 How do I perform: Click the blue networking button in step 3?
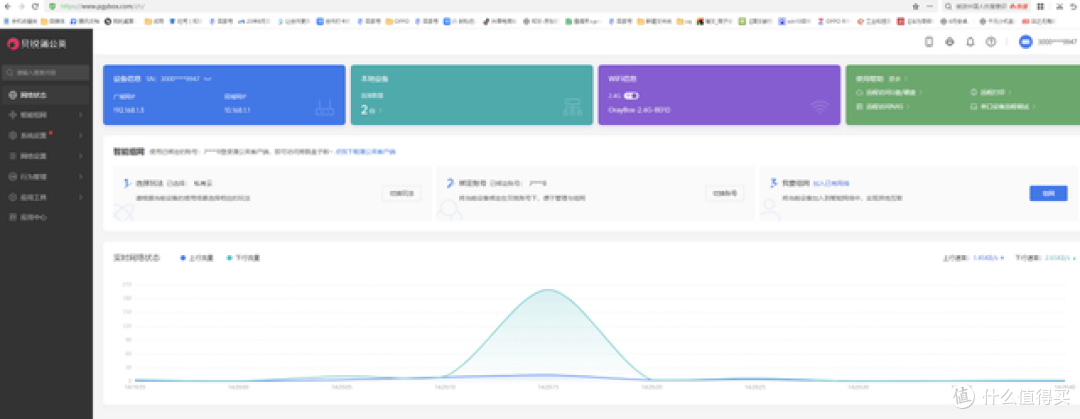pyautogui.click(x=1048, y=194)
